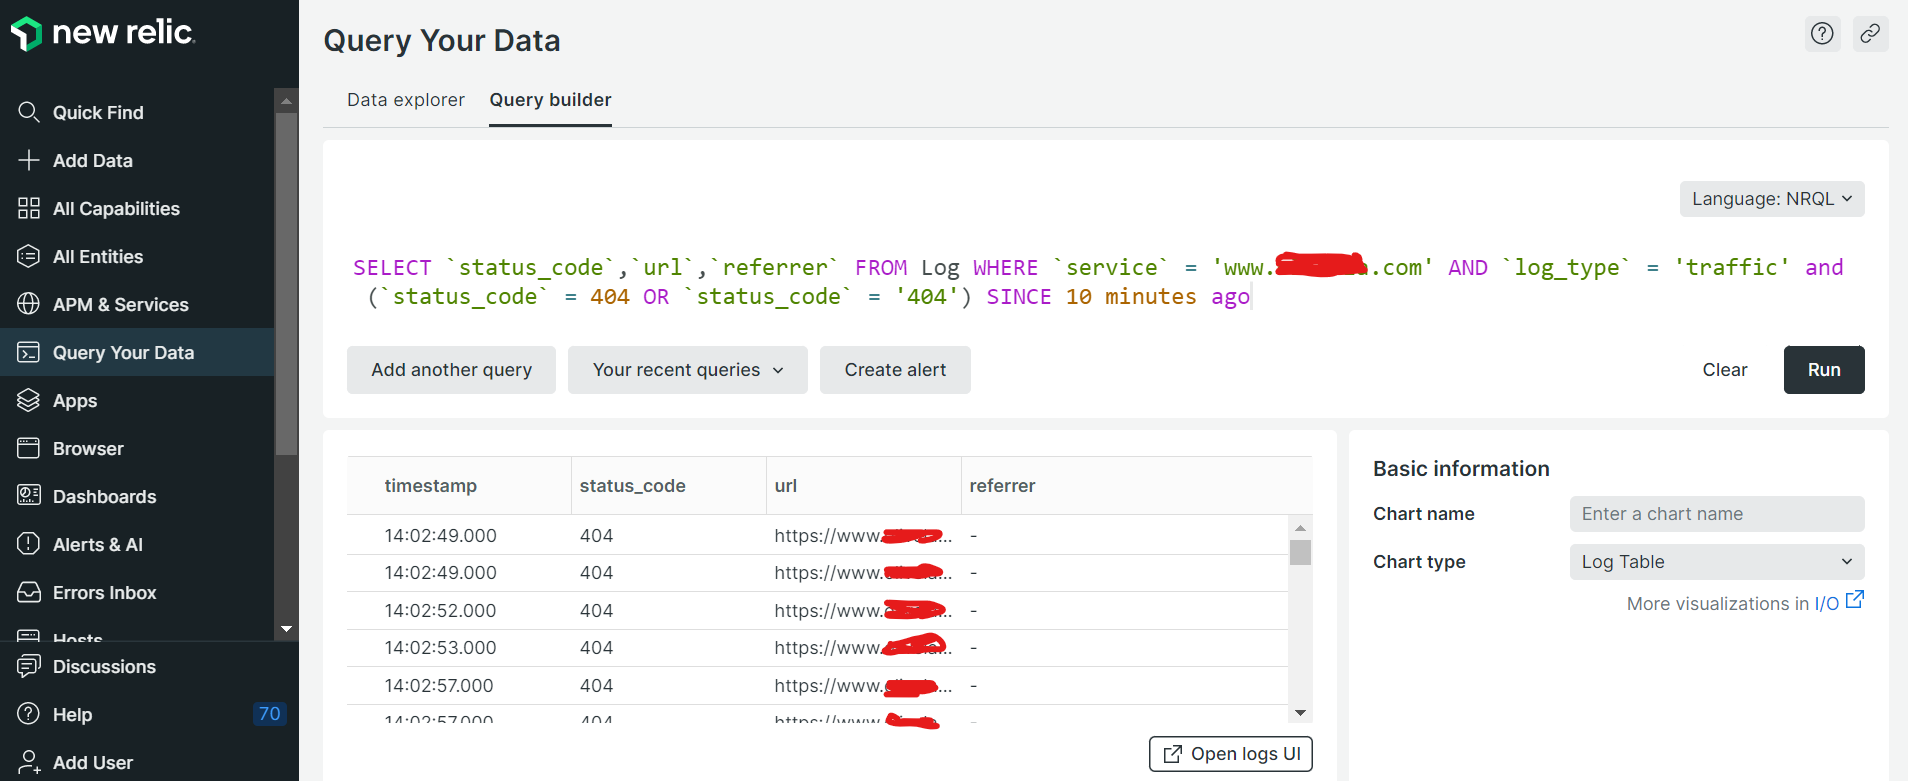Open All Capabilities grid icon
This screenshot has width=1908, height=781.
coord(29,208)
